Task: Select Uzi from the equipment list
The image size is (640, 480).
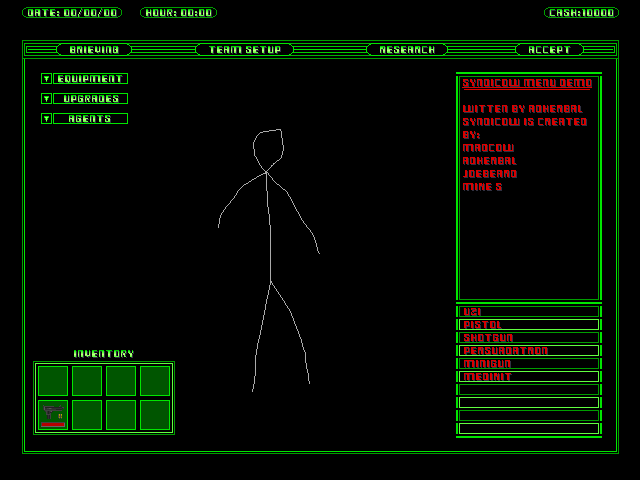Action: pyautogui.click(x=529, y=312)
